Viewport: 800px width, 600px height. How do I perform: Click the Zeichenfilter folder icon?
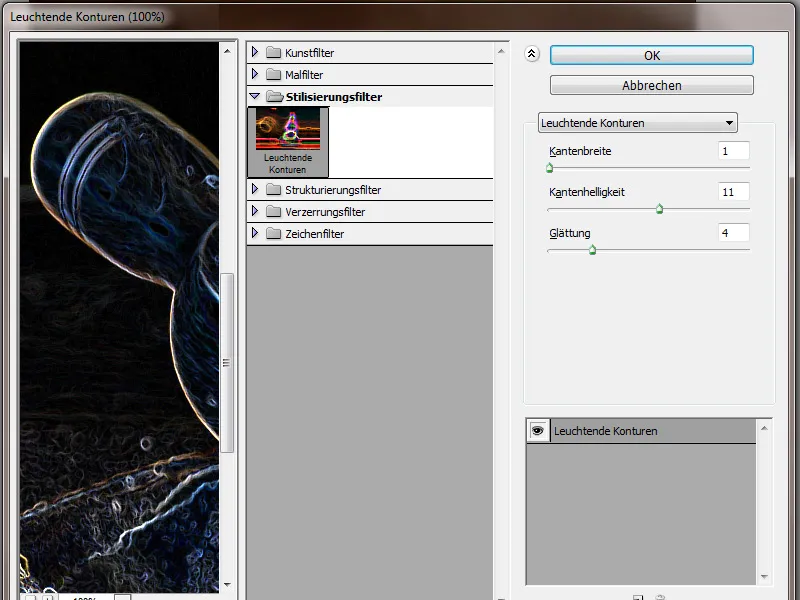tap(273, 234)
